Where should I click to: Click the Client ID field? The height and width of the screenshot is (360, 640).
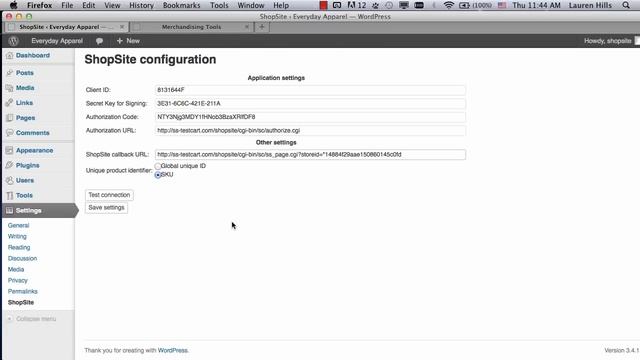(310, 90)
